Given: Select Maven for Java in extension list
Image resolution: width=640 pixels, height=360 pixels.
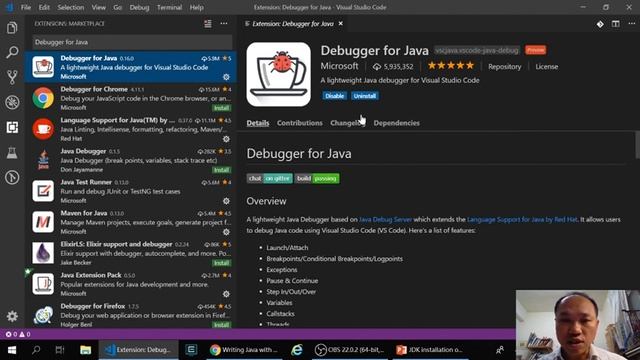Looking at the screenshot, I should point(131,222).
